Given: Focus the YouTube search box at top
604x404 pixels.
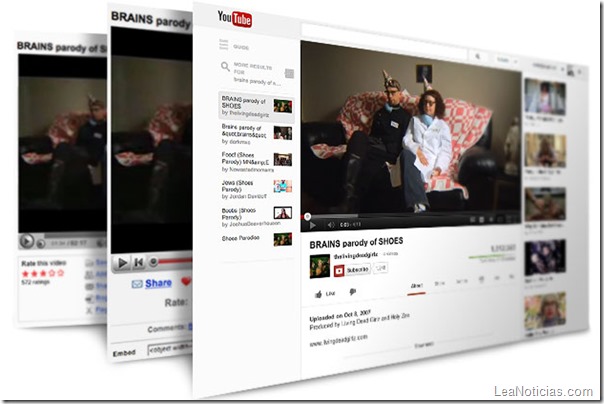Looking at the screenshot, I should (x=383, y=41).
